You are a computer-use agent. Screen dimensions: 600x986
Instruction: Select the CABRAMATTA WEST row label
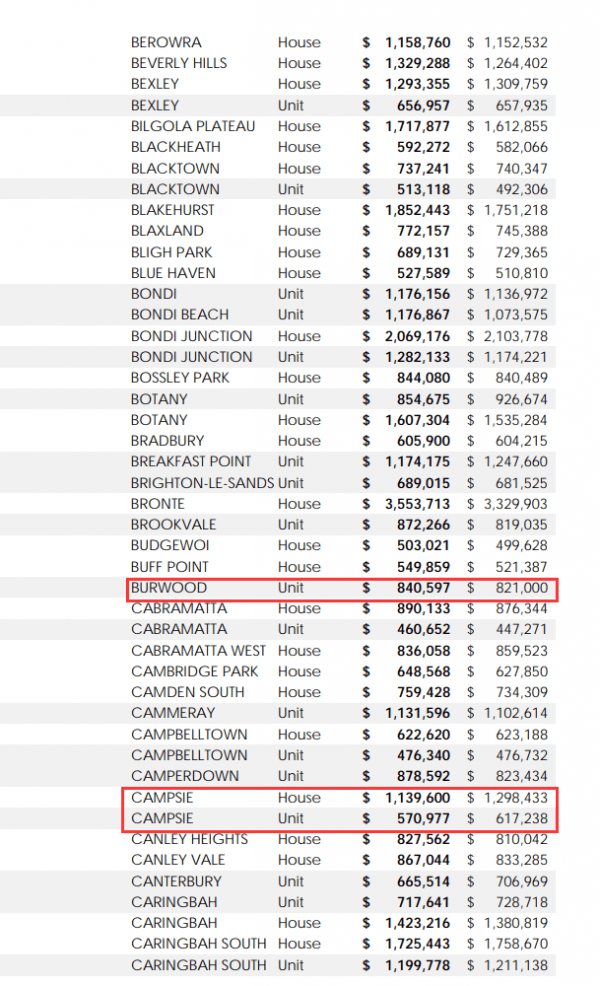coord(199,651)
